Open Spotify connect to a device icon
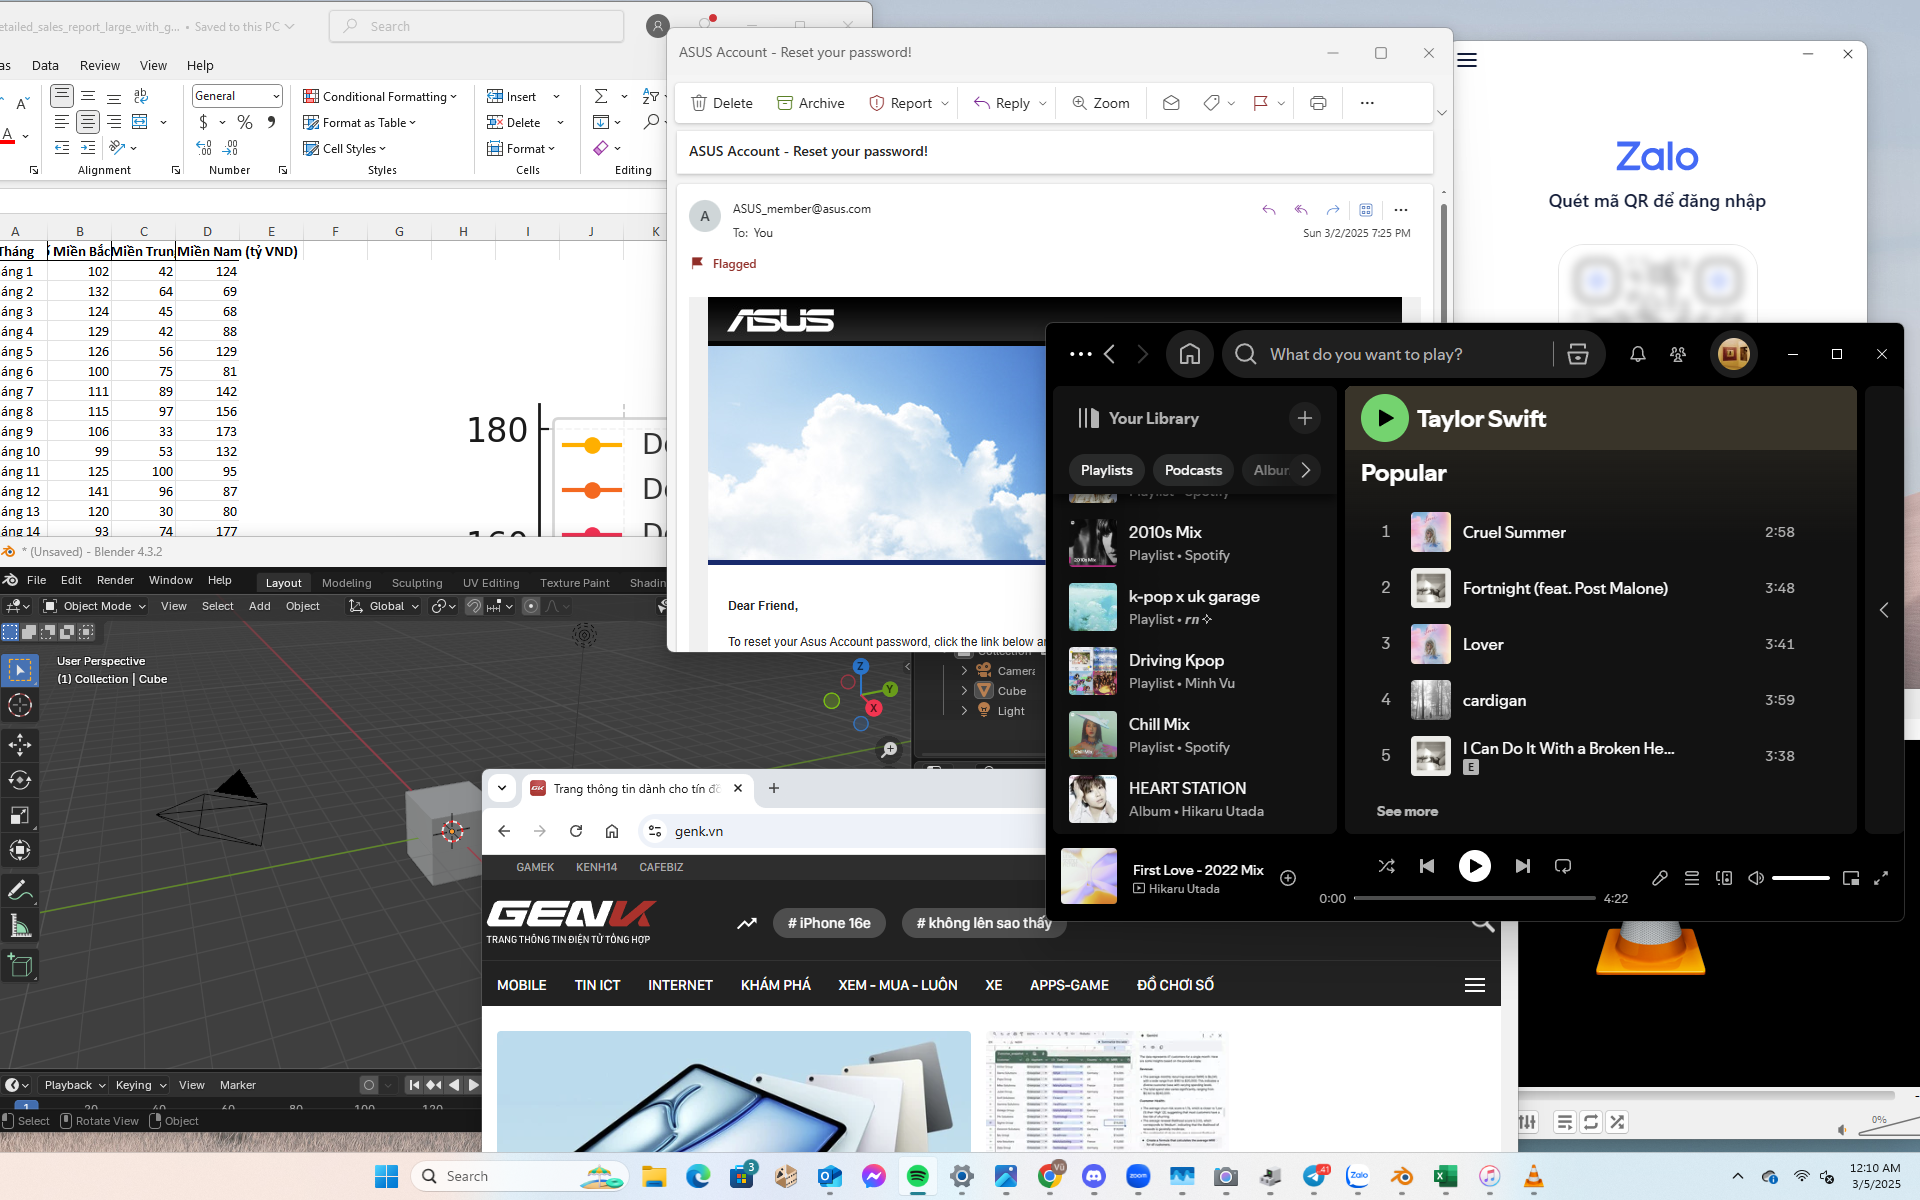 (1724, 878)
